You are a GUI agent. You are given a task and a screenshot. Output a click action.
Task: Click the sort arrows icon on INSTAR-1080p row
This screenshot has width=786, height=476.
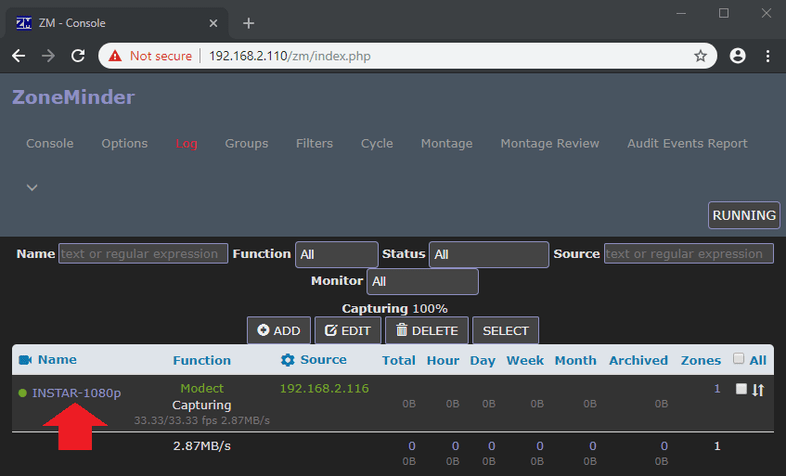[758, 390]
